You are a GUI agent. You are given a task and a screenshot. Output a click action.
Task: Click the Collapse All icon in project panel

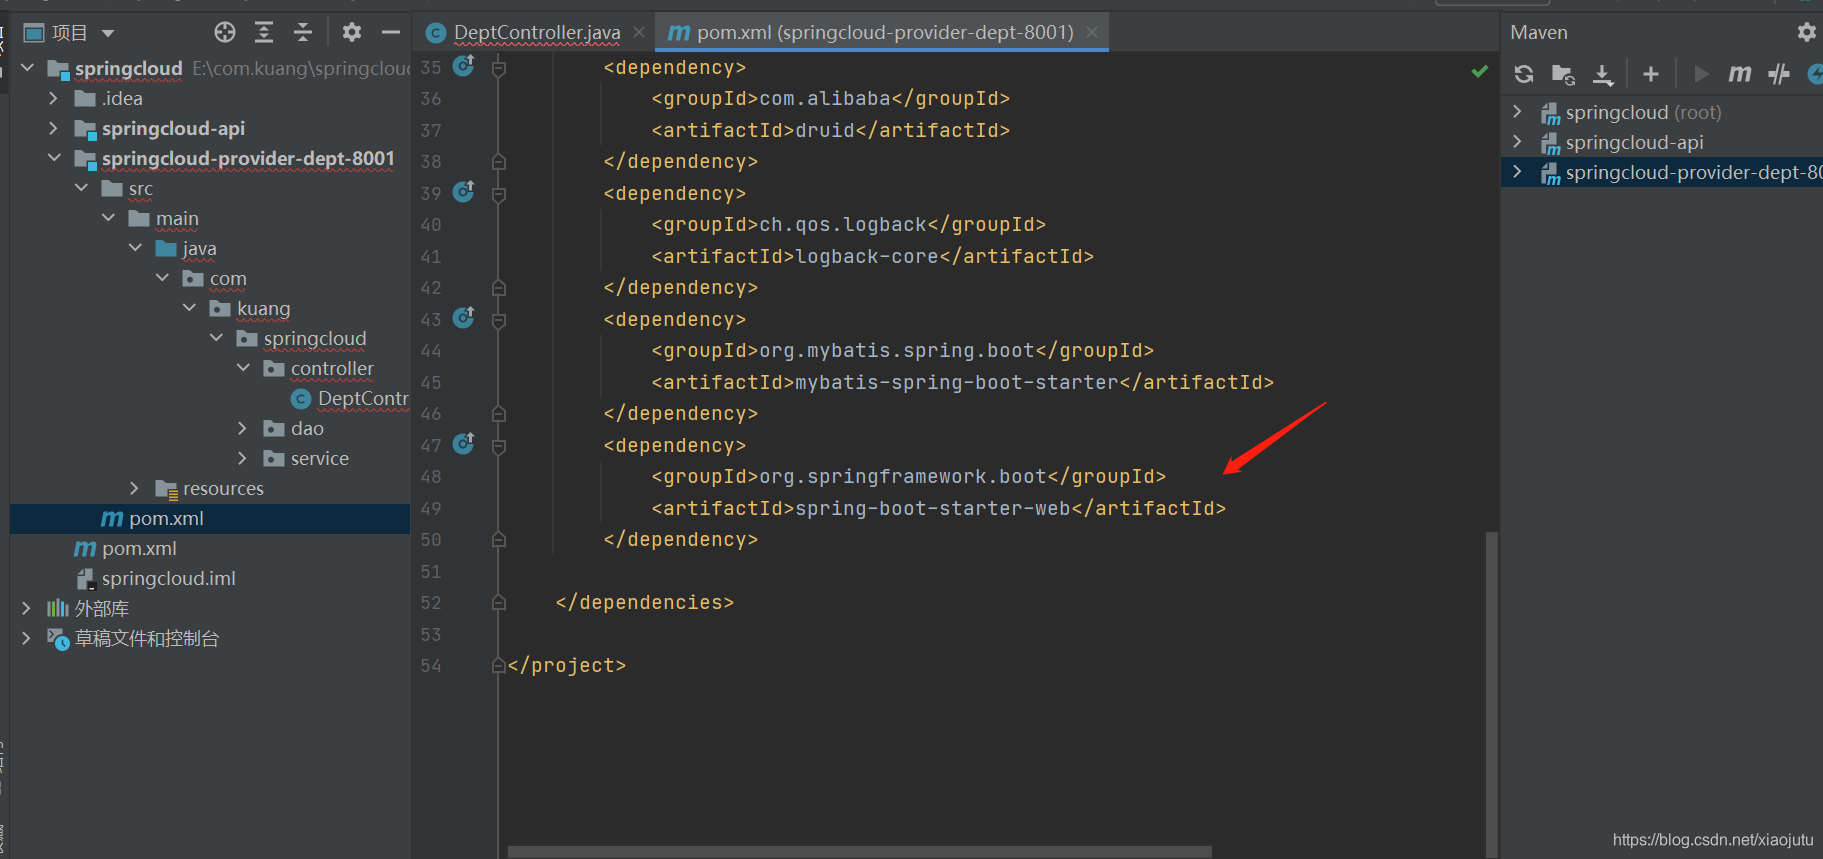[303, 32]
